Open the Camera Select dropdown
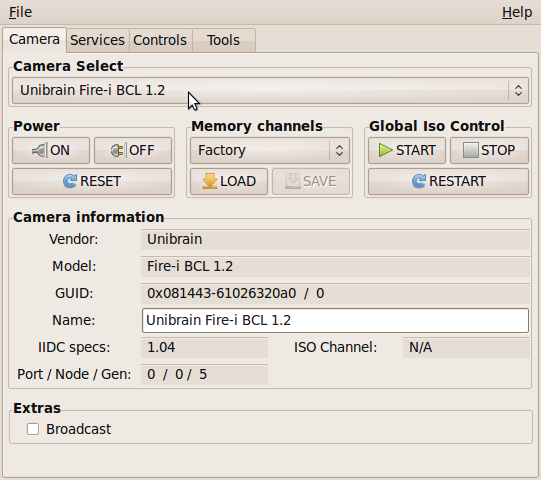This screenshot has height=480, width=541. 270,90
